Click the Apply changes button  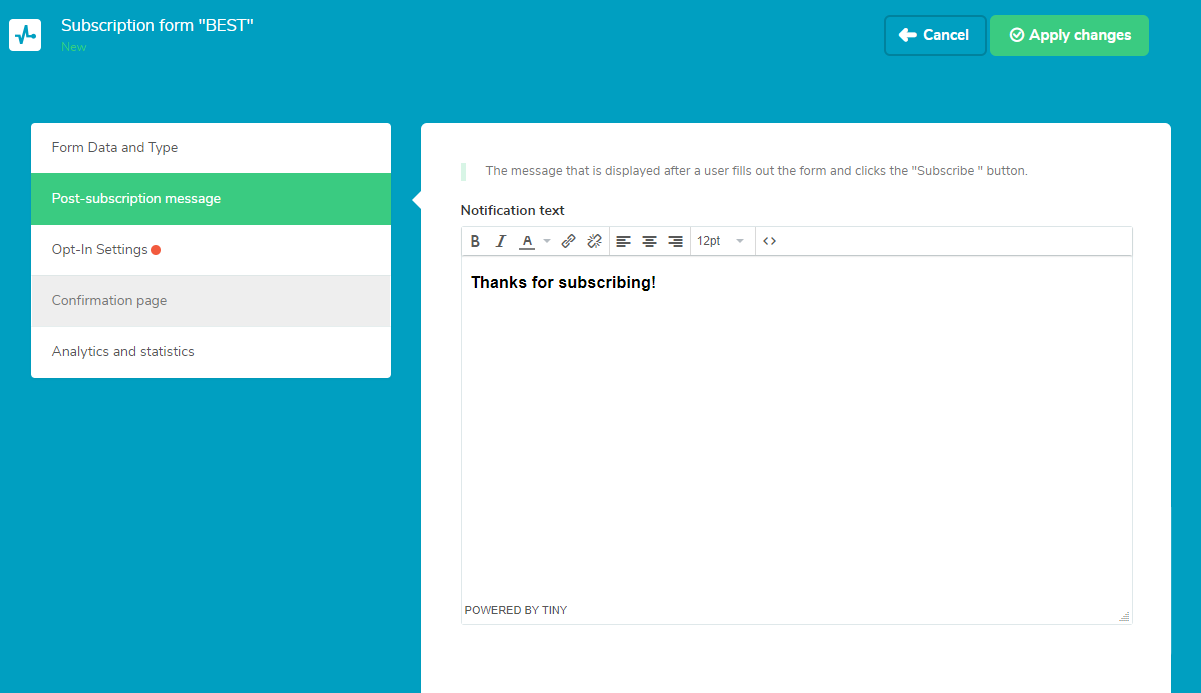(x=1069, y=35)
